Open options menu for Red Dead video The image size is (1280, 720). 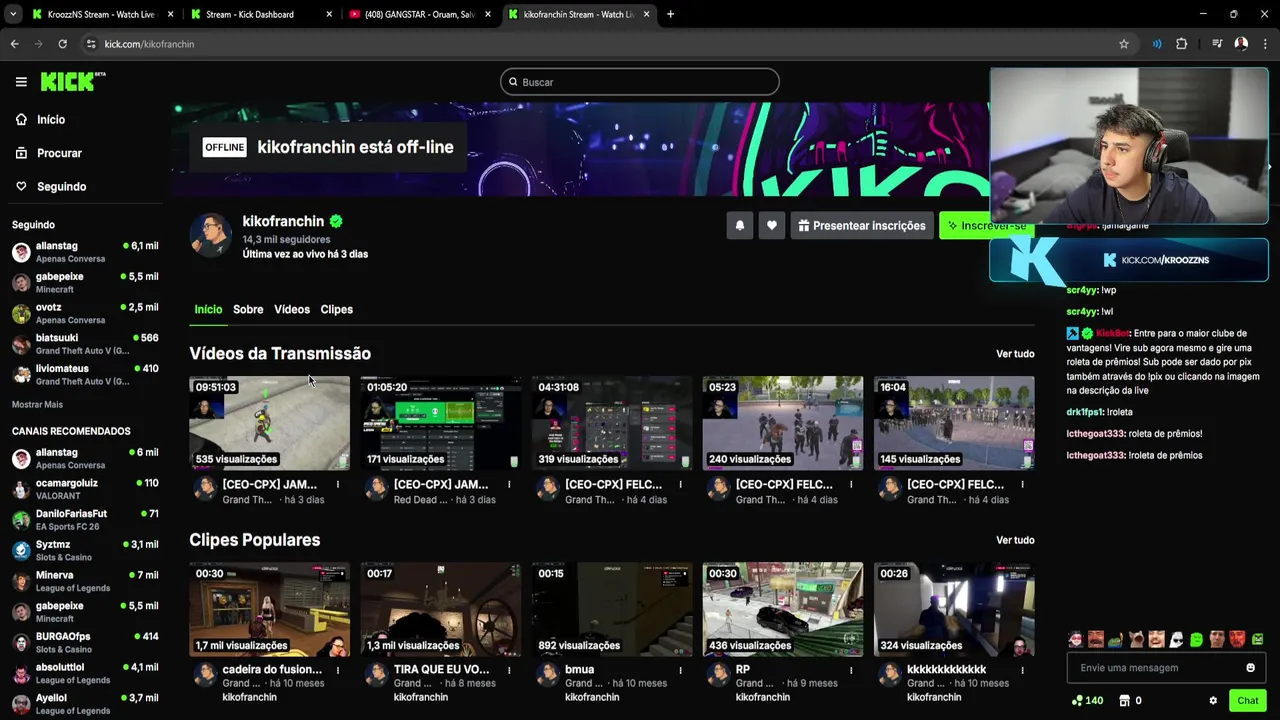tap(509, 485)
